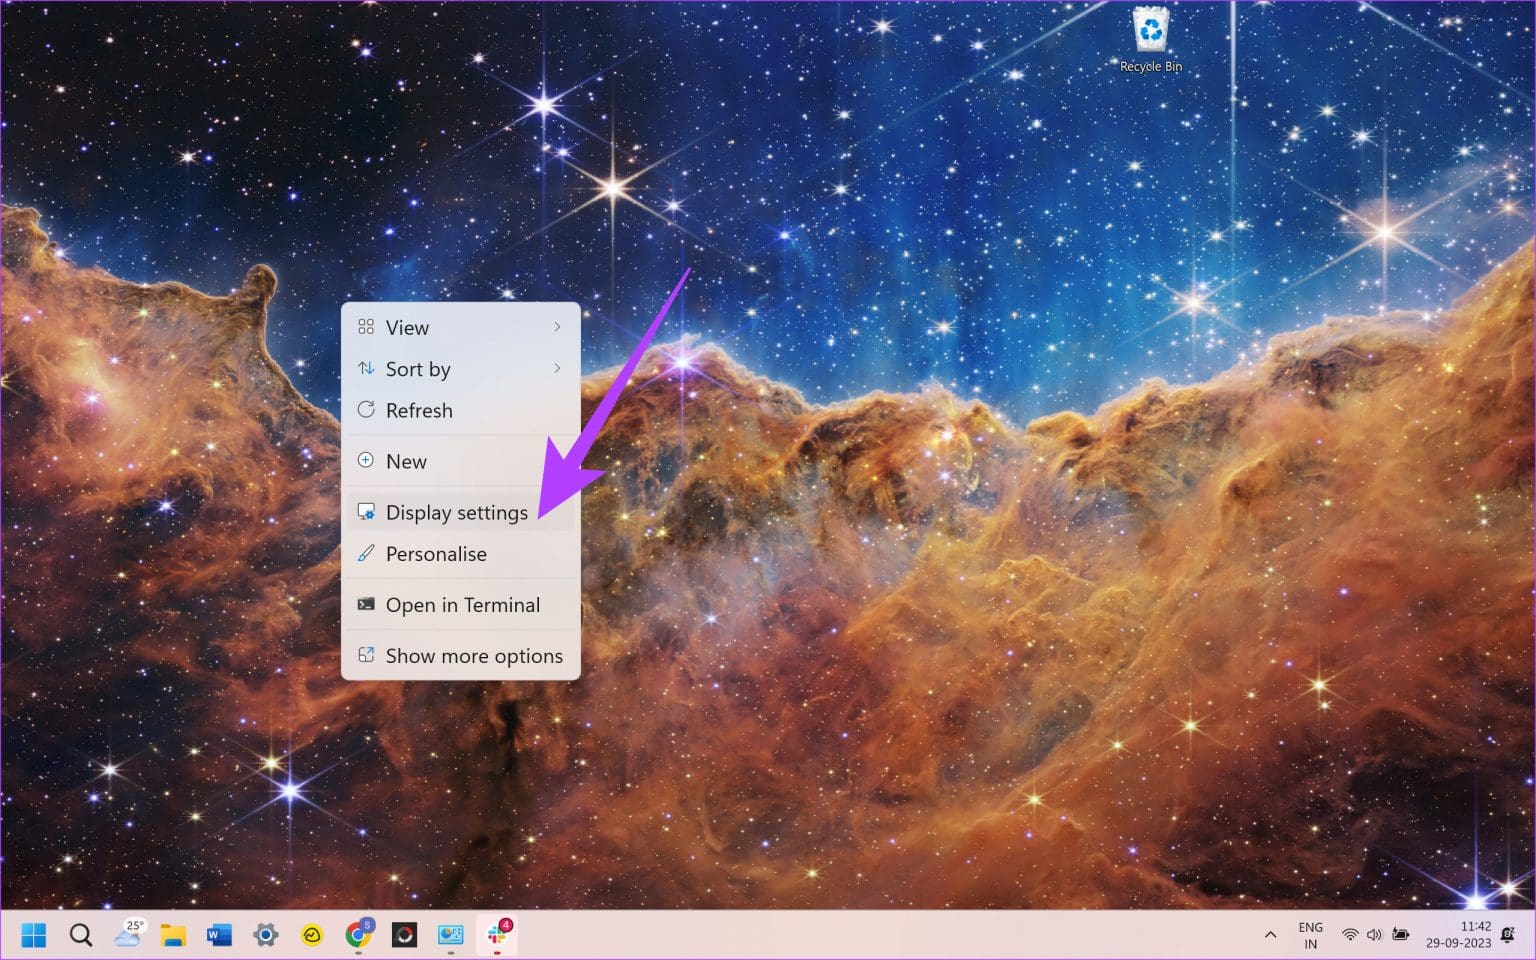Select Open in Terminal from context menu

(x=463, y=604)
